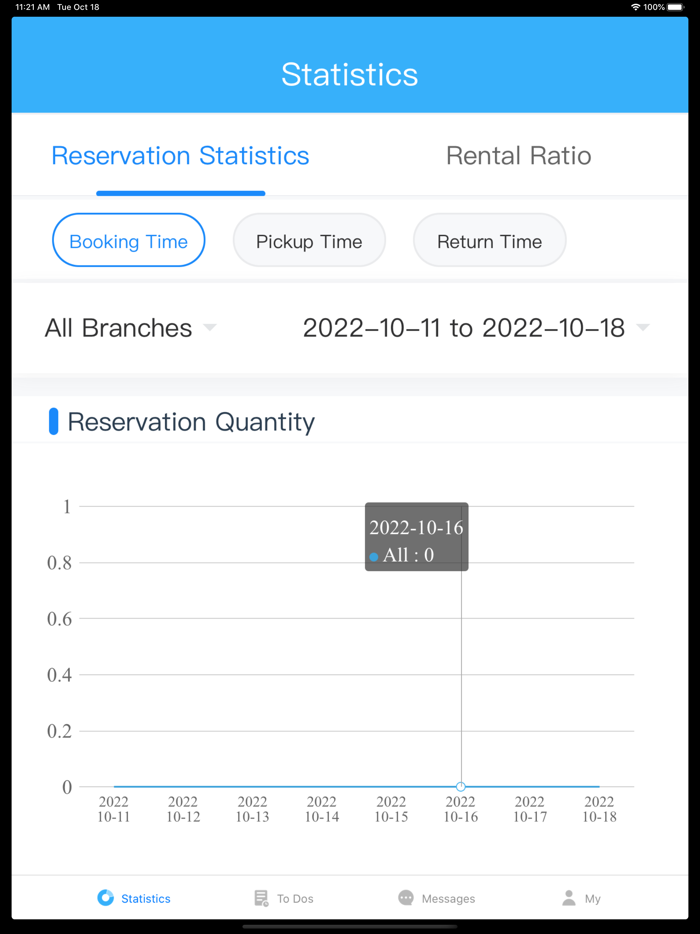Enable the Pickup Time filter
700x934 pixels.
point(309,241)
